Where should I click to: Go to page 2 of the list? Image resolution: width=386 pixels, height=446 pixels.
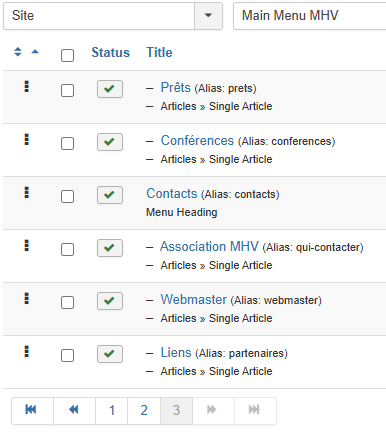tap(144, 411)
